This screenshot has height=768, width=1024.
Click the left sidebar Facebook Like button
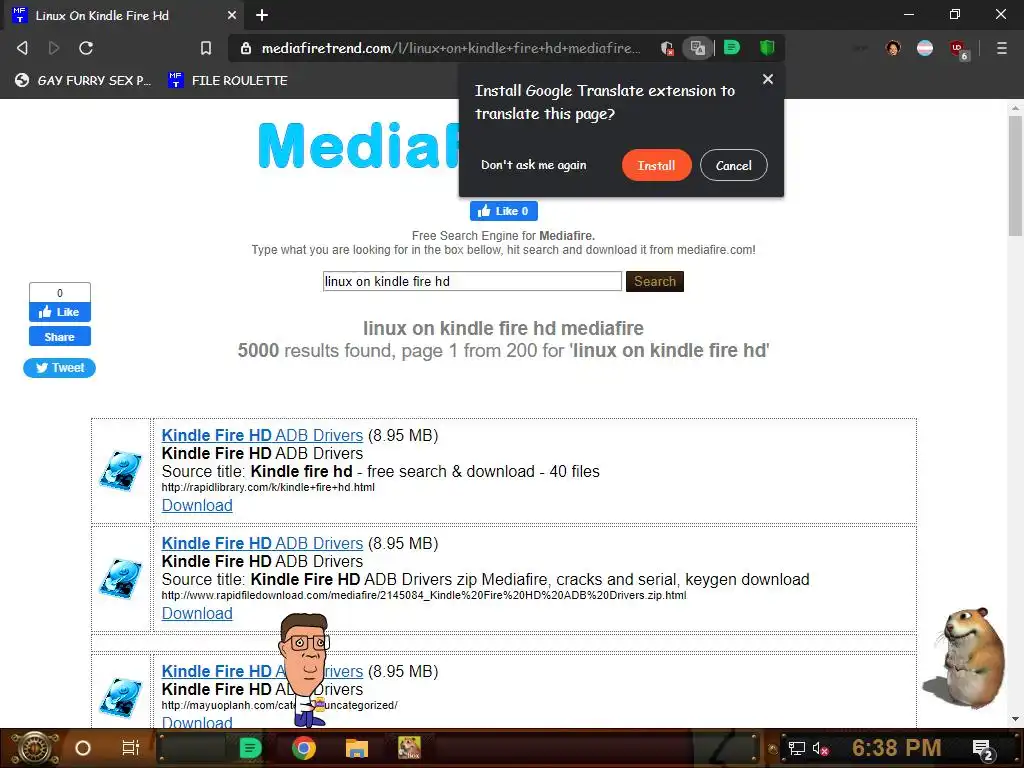pyautogui.click(x=59, y=312)
